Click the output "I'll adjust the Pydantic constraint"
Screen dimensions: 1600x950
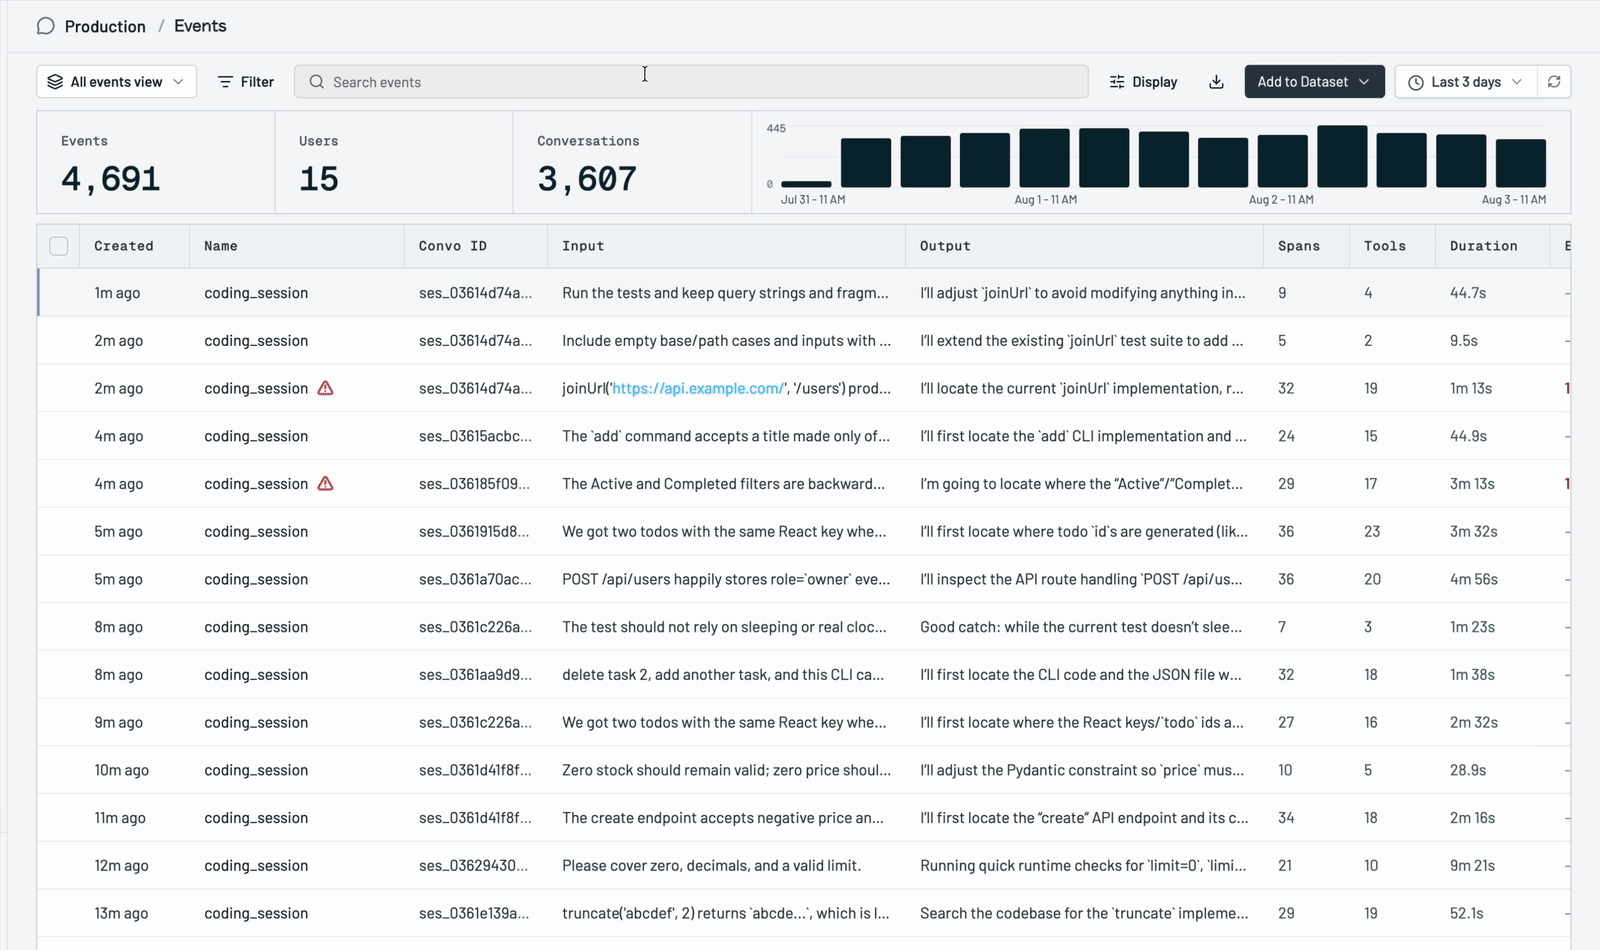coord(1082,770)
